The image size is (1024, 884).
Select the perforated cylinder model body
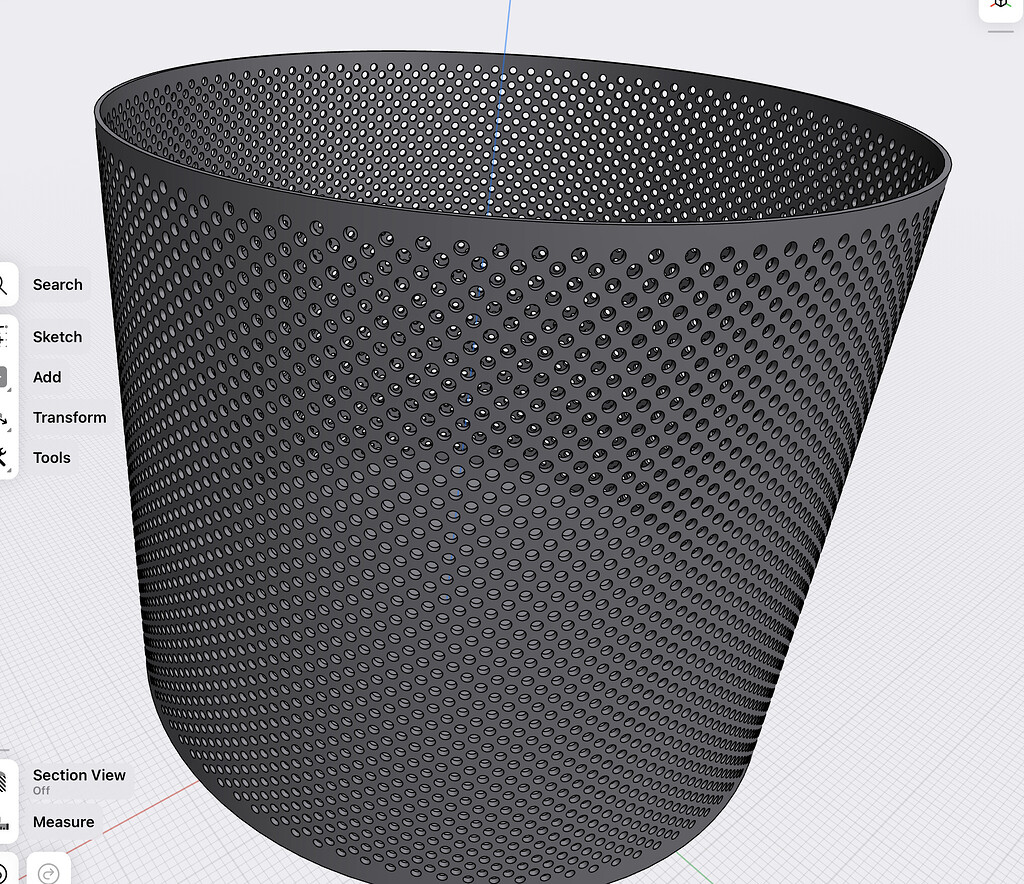[450, 500]
